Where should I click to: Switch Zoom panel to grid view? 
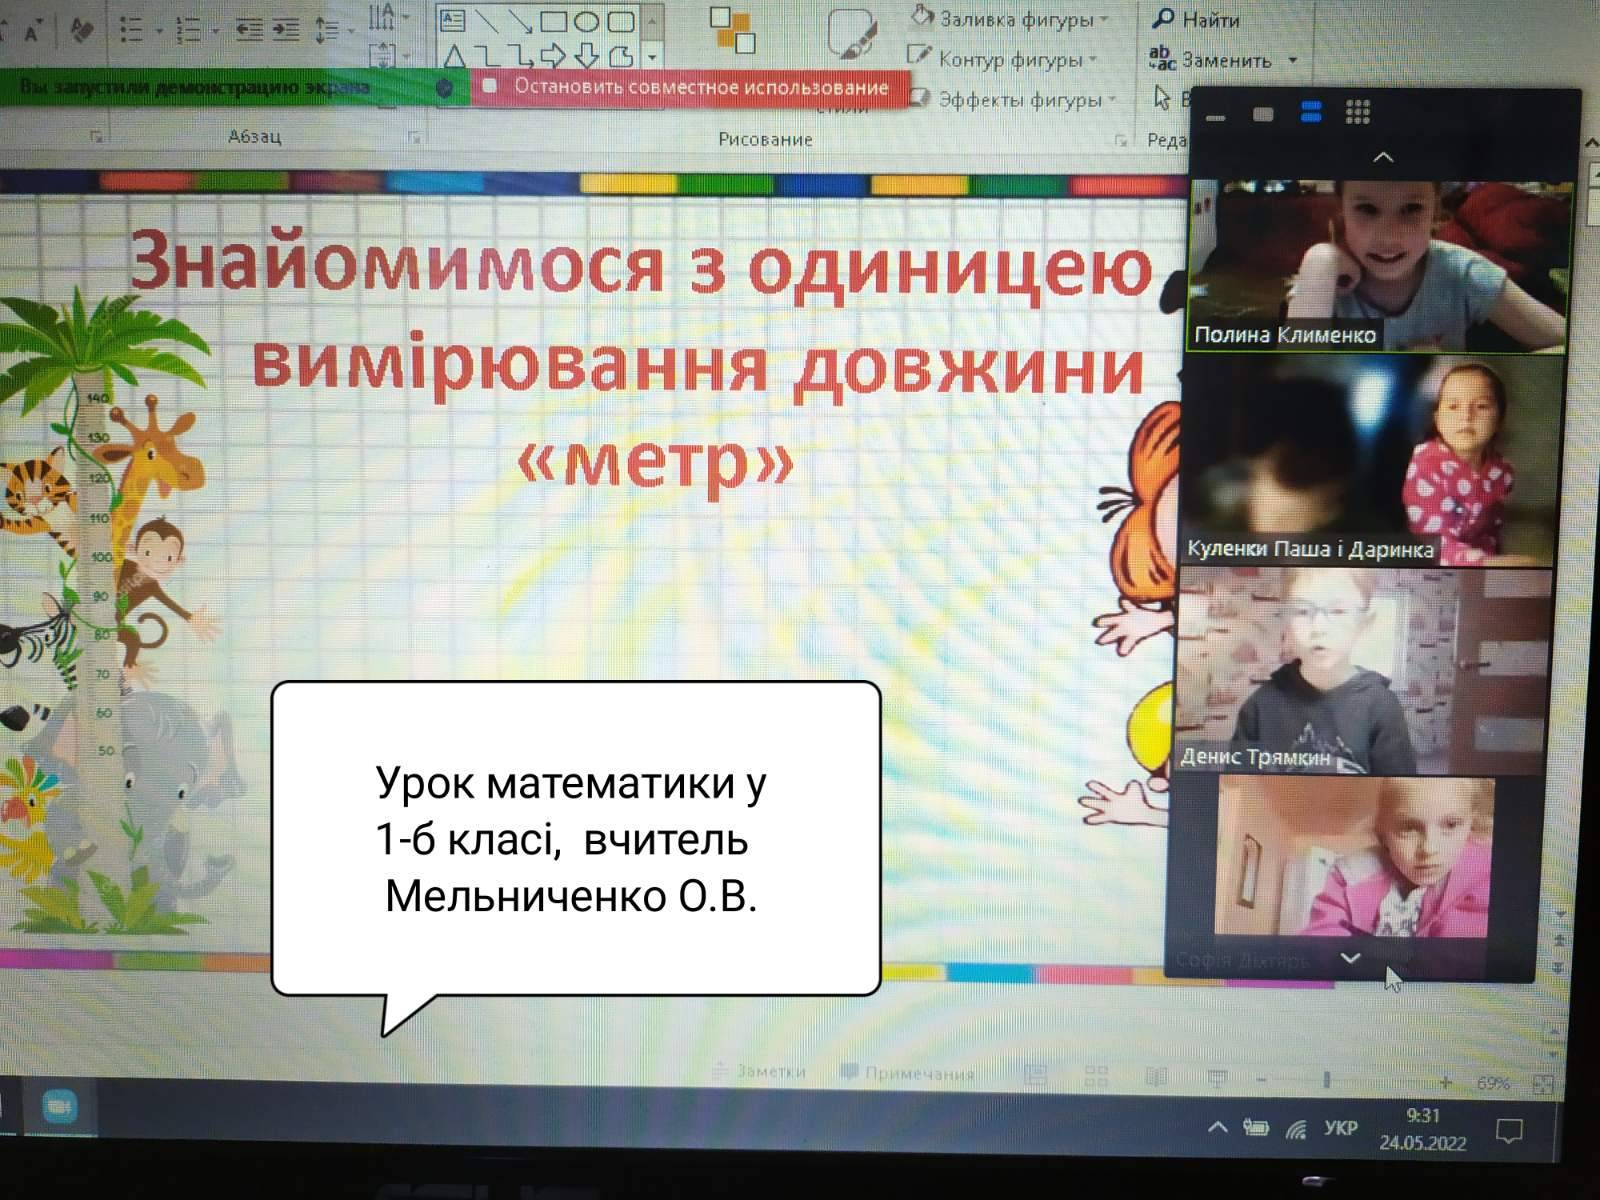(x=1357, y=112)
